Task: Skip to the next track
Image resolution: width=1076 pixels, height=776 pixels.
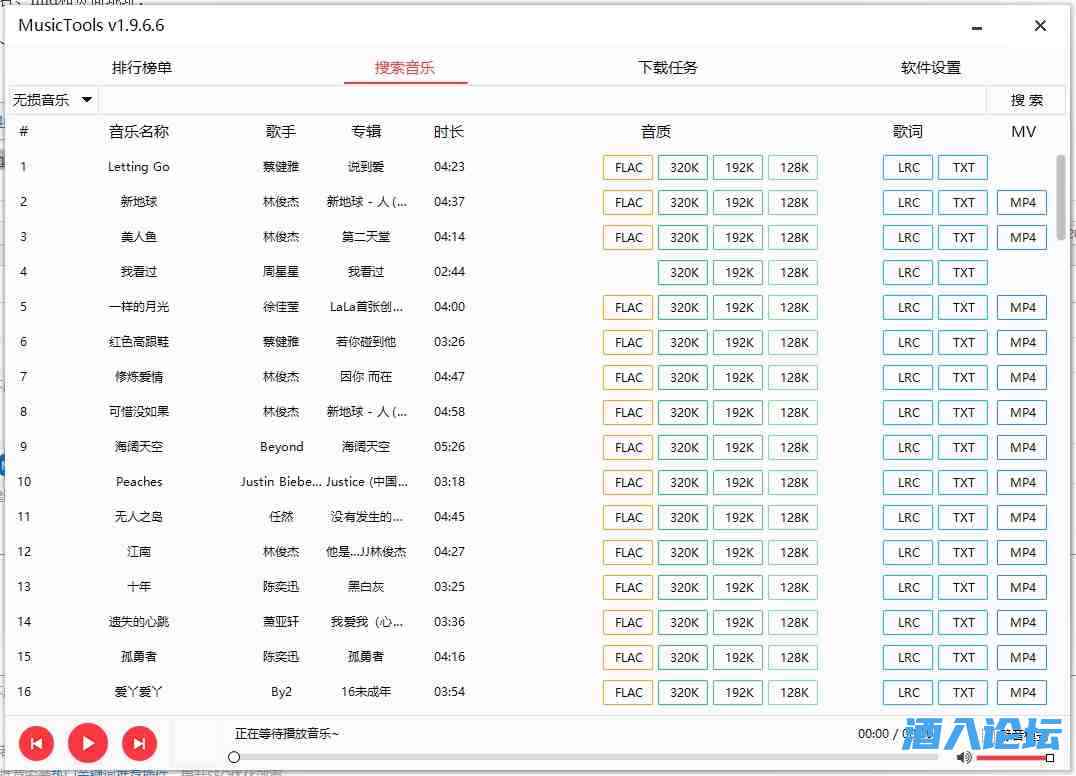Action: [x=139, y=743]
